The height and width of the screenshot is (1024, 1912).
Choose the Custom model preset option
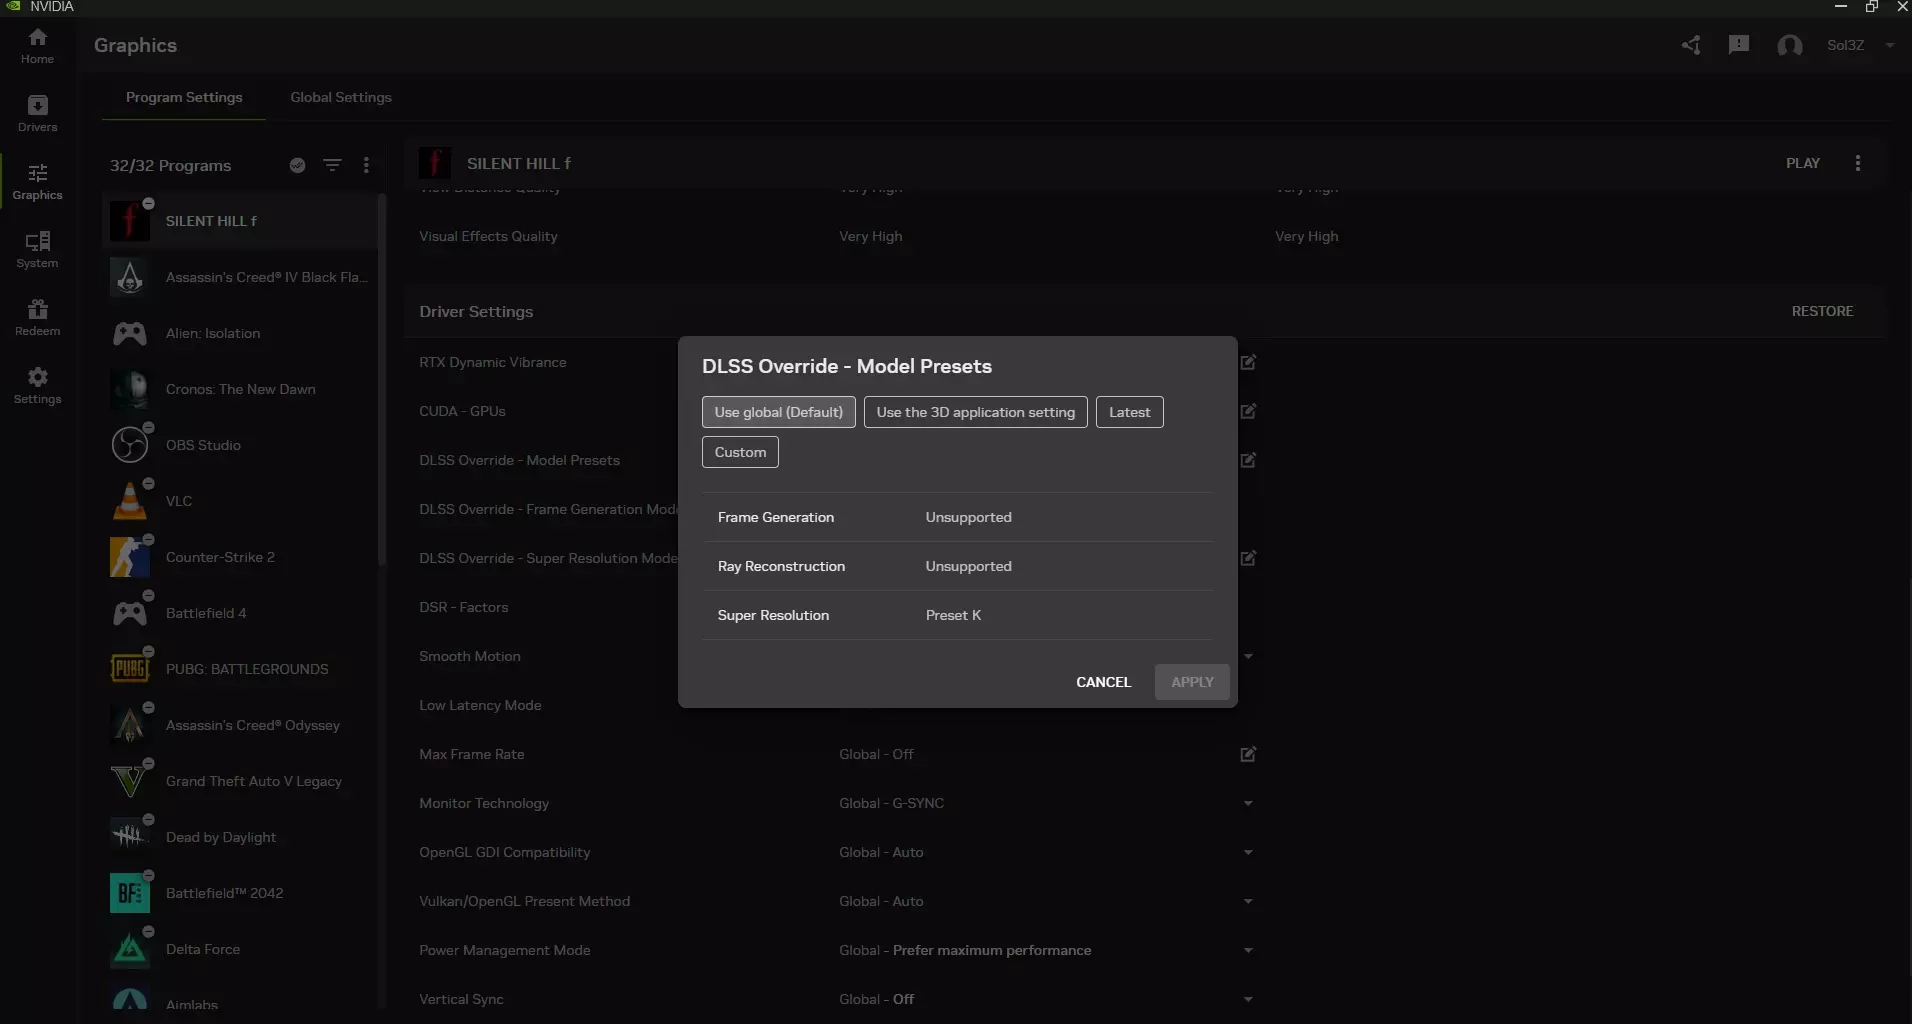pyautogui.click(x=740, y=452)
